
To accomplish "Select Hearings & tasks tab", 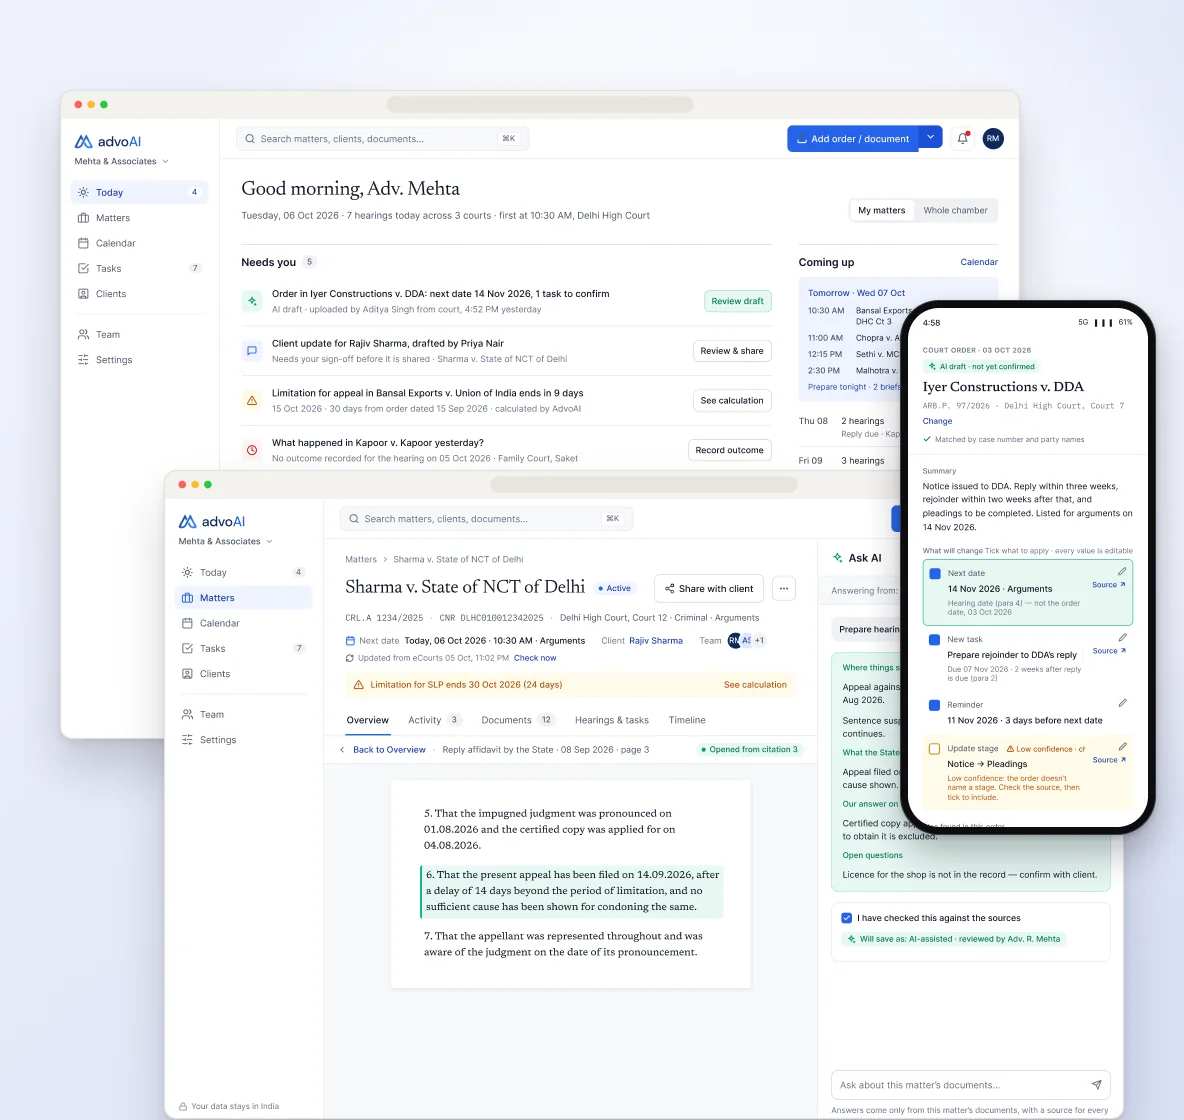I will click(612, 720).
